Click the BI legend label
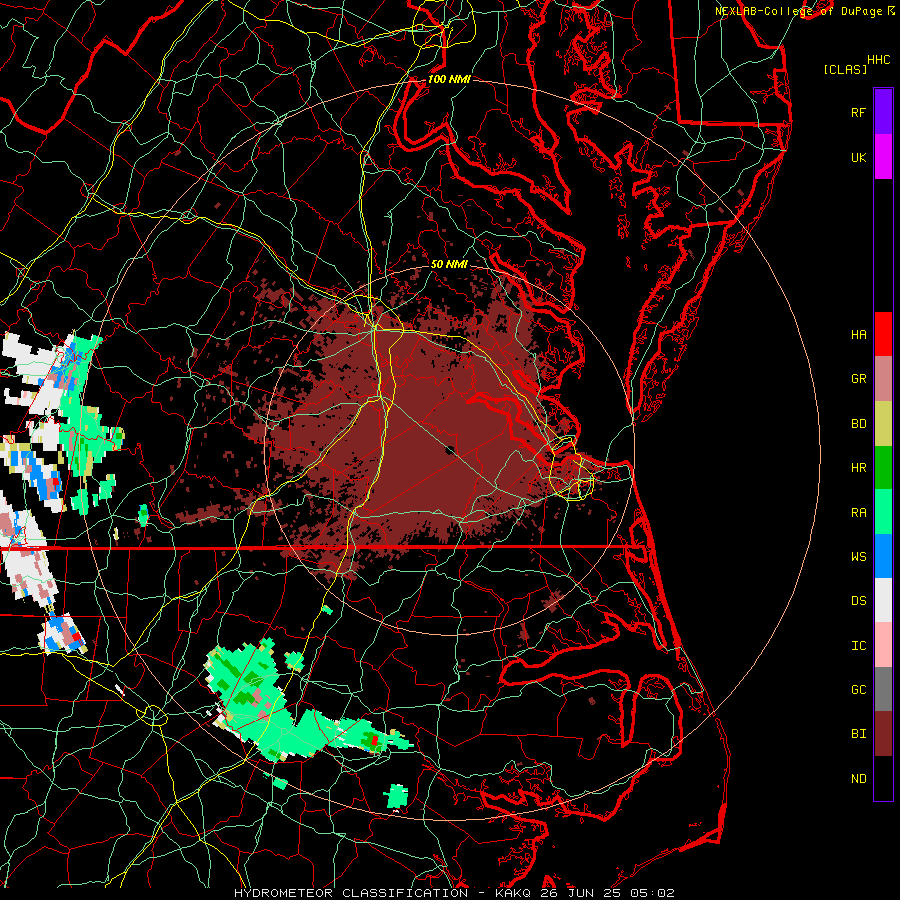 click(x=858, y=734)
